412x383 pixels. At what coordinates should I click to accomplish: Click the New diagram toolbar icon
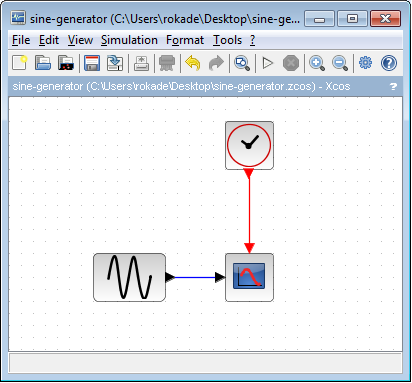coord(20,63)
